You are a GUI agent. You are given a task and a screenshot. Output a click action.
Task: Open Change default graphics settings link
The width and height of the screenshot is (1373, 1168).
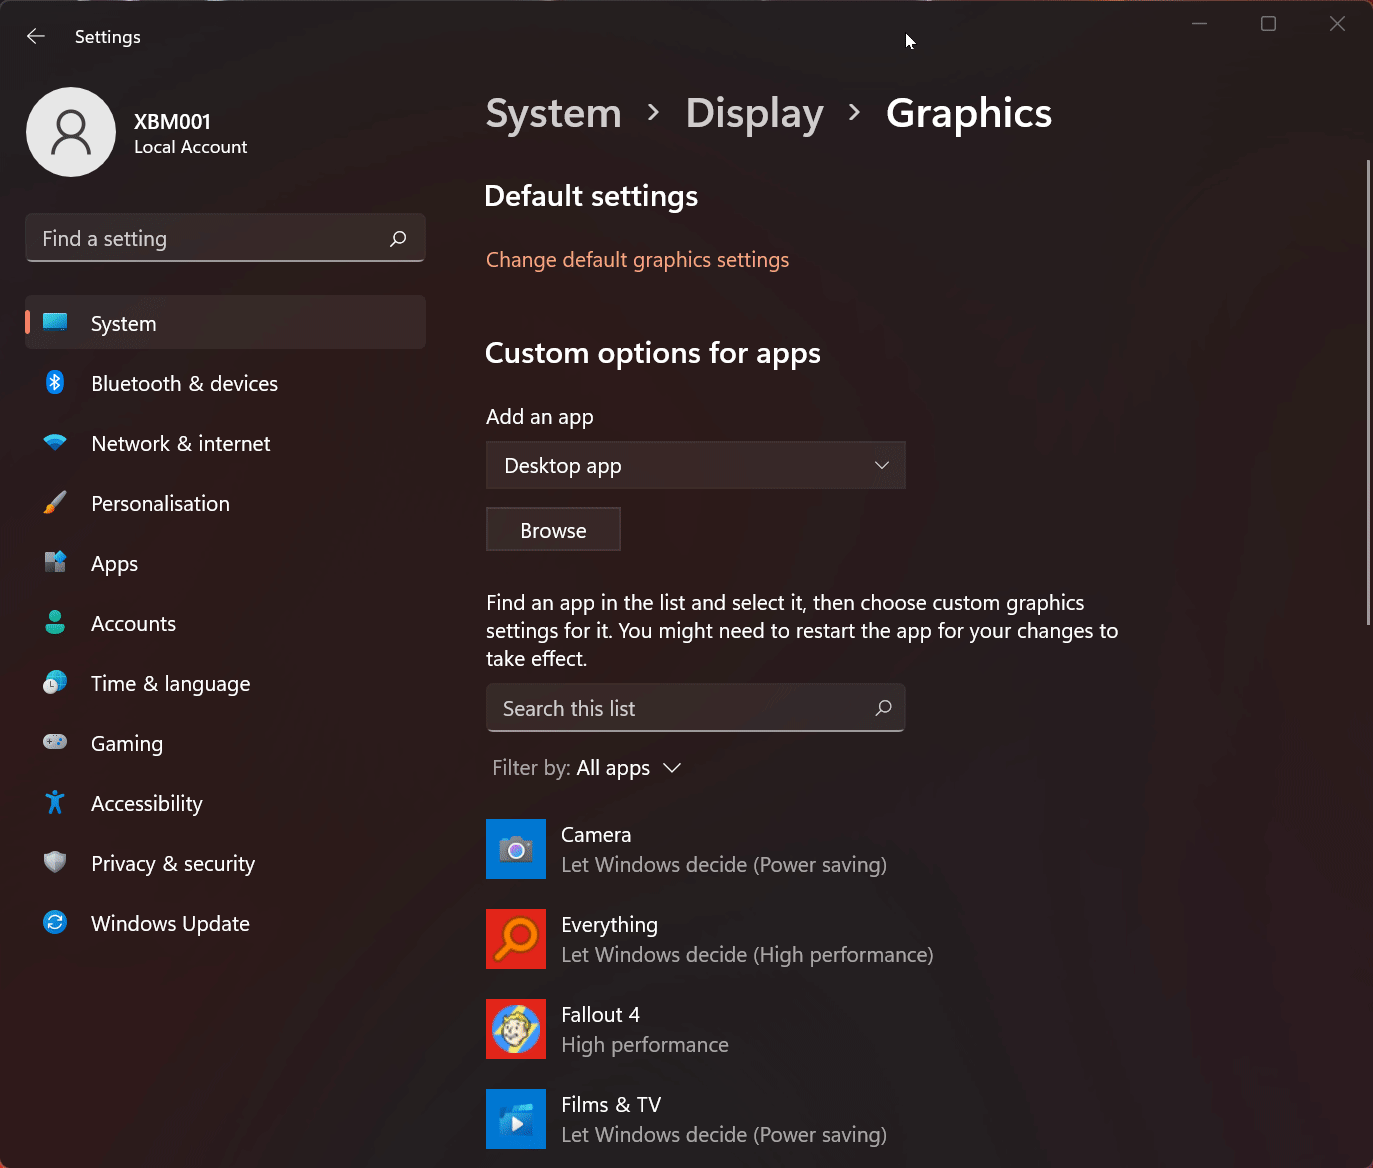(637, 260)
